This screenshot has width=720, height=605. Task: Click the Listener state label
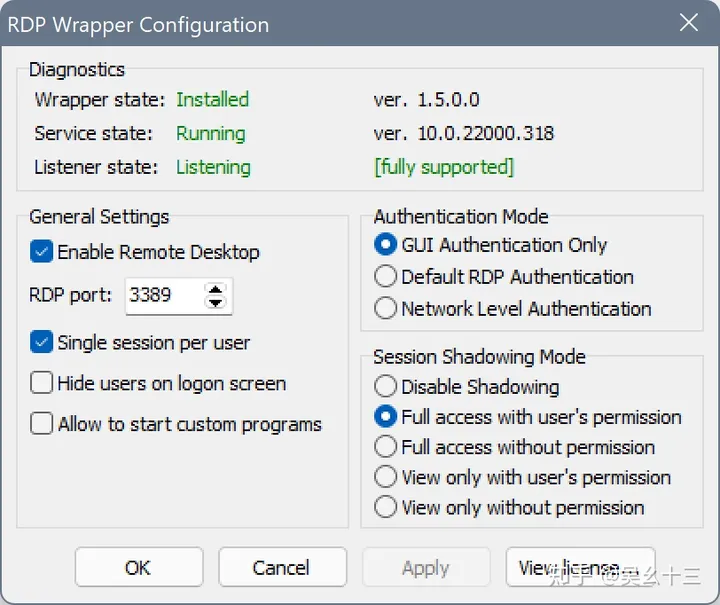(x=96, y=167)
